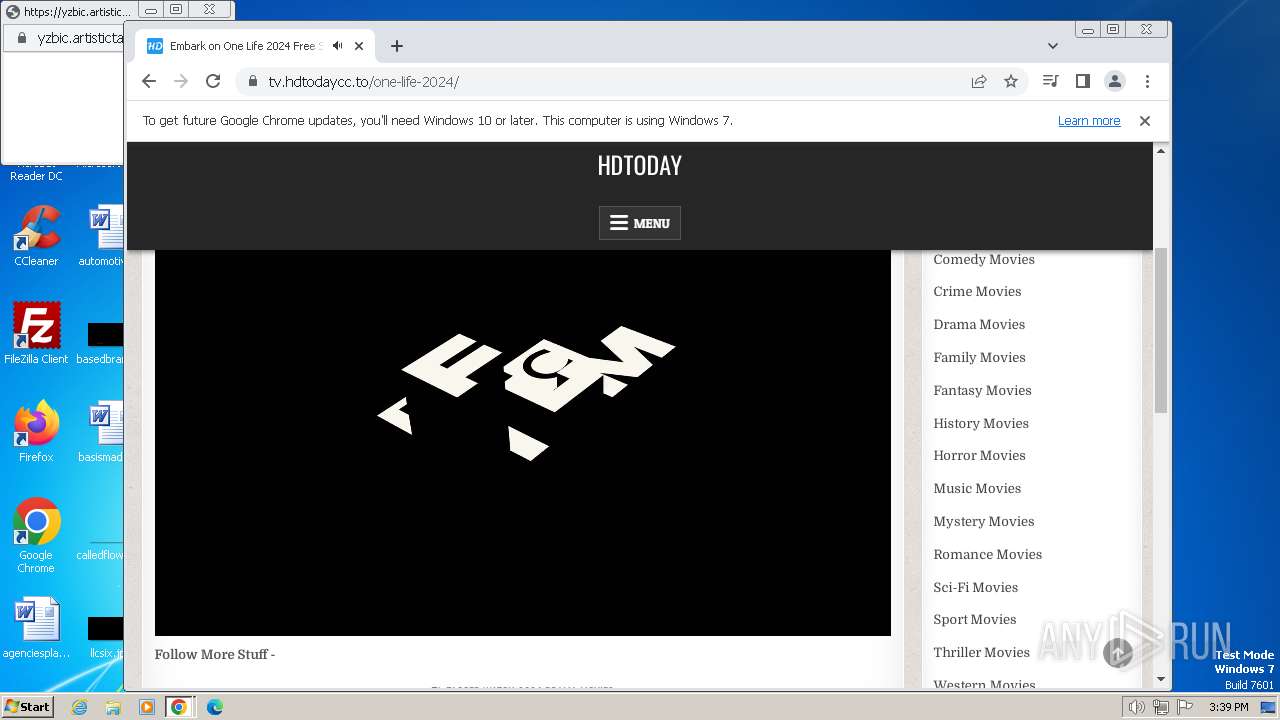This screenshot has height=720, width=1280.
Task: Click the page scrollbar down arrow
Action: tap(1161, 680)
